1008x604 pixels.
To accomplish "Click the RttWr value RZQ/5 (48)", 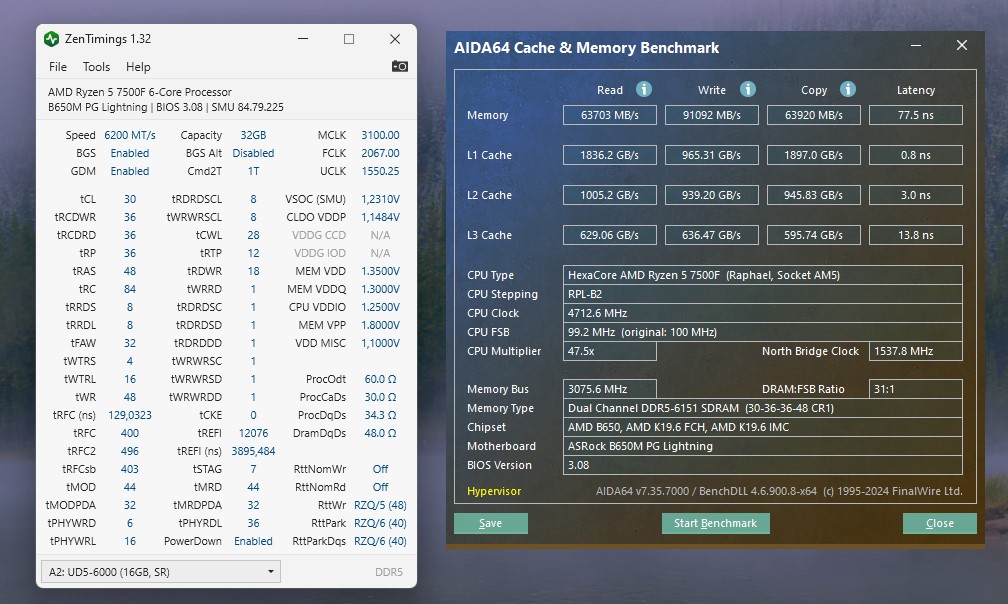I will [380, 505].
